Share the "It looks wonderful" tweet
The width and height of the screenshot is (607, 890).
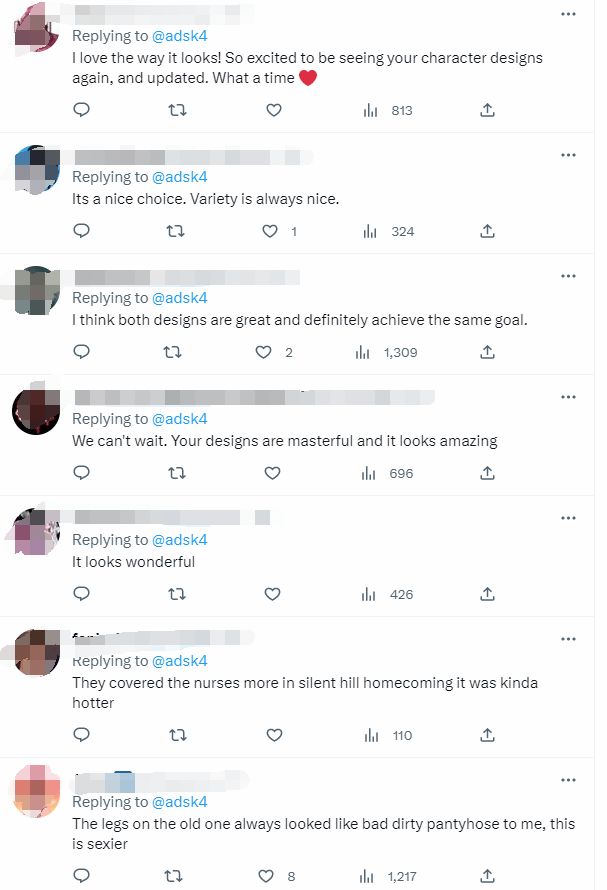click(487, 594)
